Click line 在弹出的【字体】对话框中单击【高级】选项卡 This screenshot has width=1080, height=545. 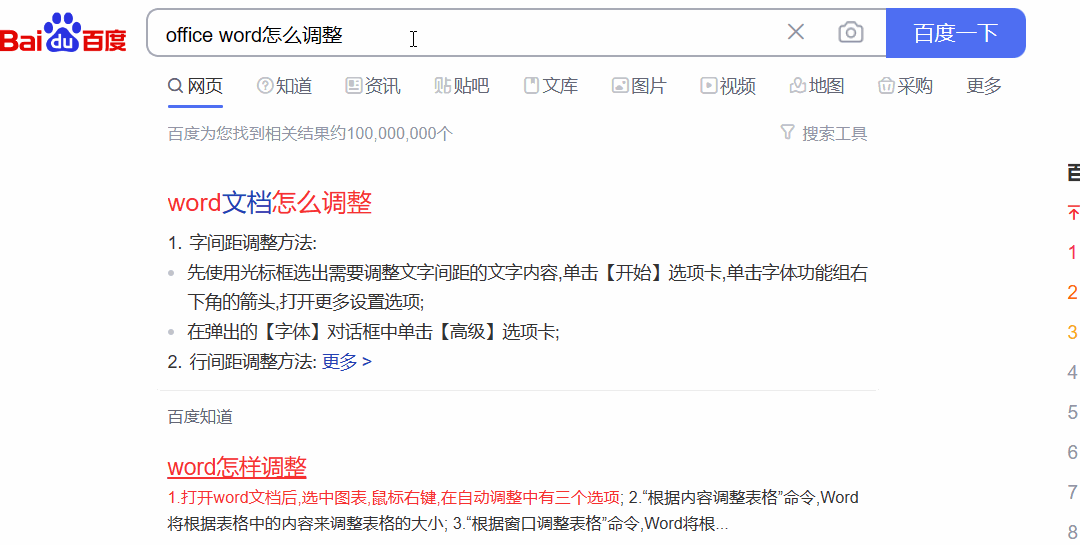tap(373, 332)
